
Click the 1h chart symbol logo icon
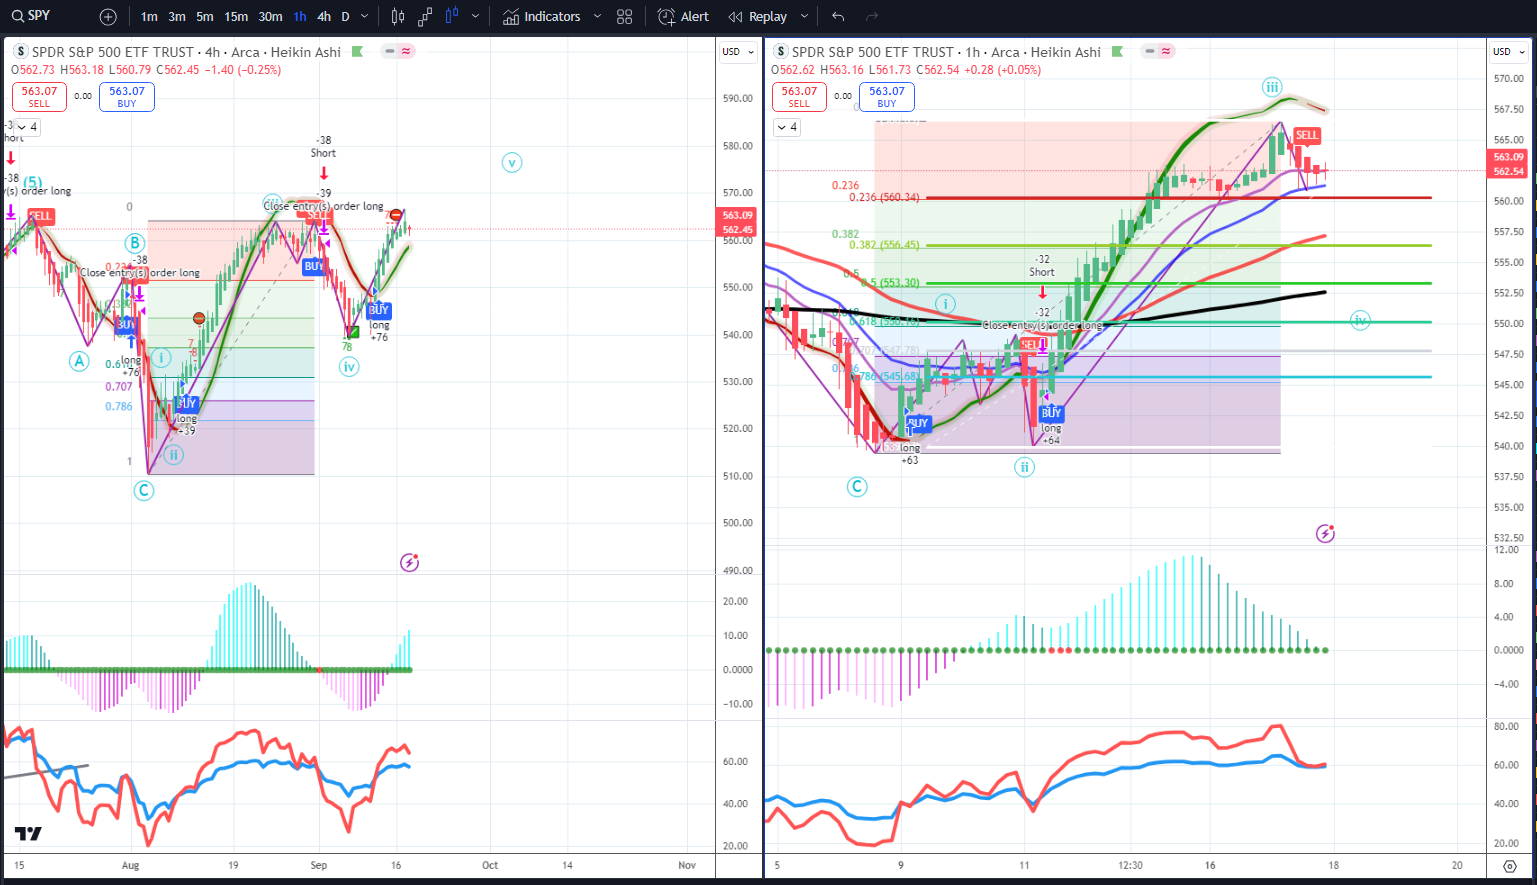coord(780,52)
